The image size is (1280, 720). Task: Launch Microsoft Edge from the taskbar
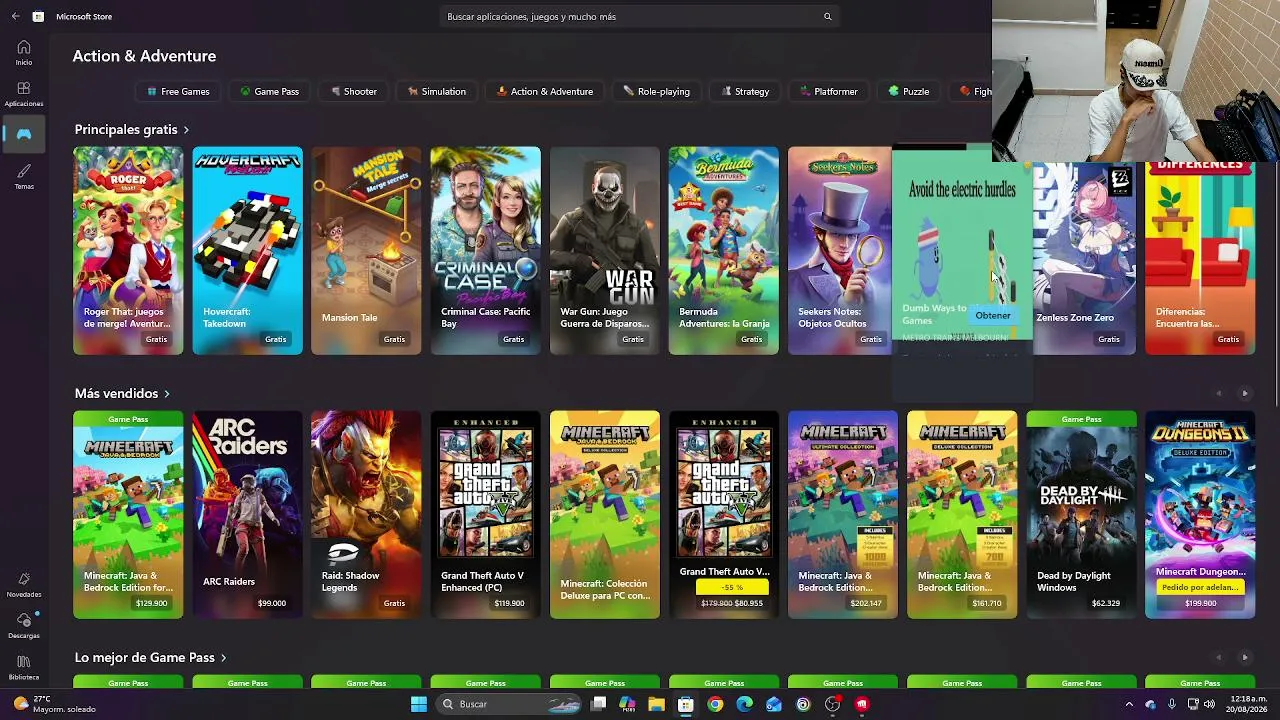click(744, 704)
